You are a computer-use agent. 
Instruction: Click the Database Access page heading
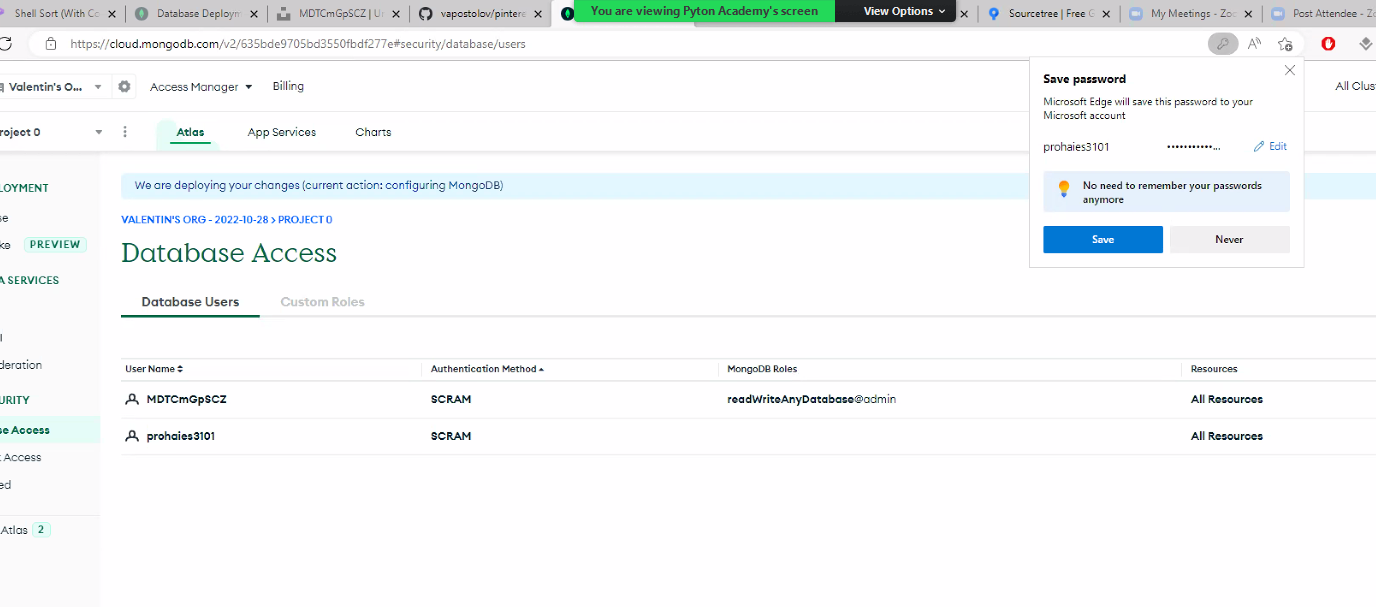(229, 253)
